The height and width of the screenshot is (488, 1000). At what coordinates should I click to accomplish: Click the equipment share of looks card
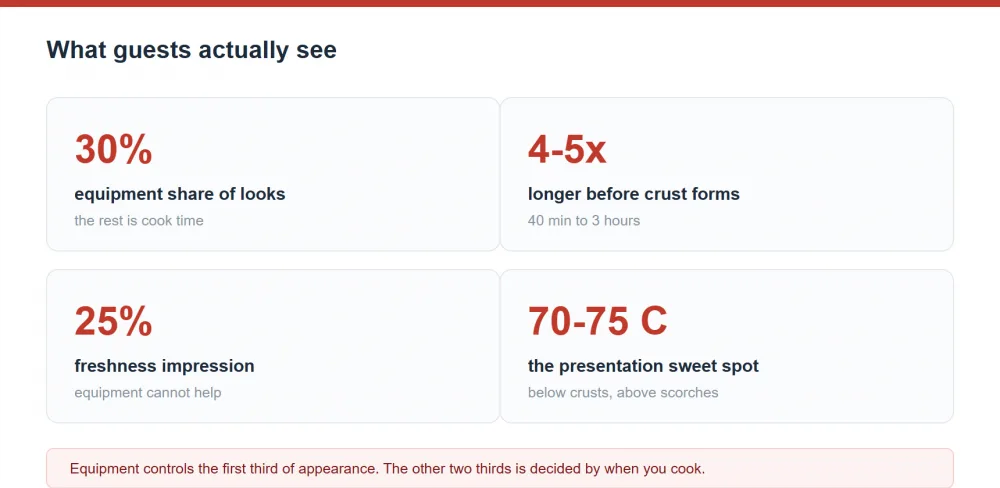click(x=273, y=174)
